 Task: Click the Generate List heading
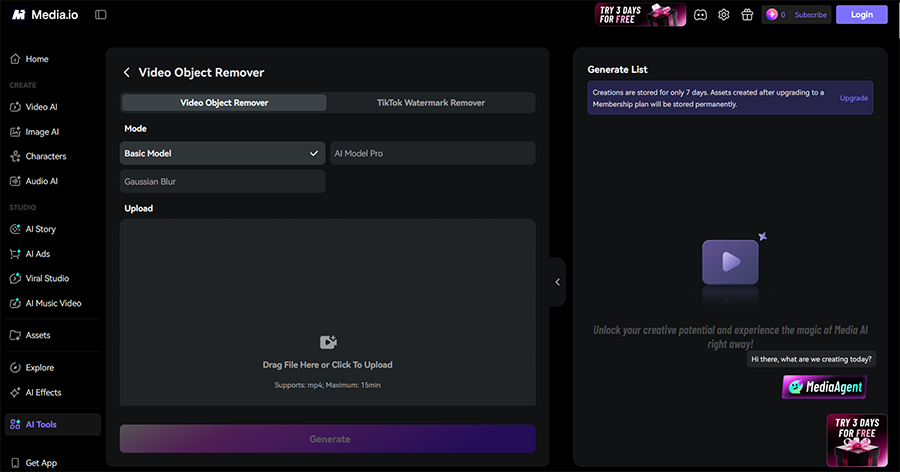click(618, 69)
